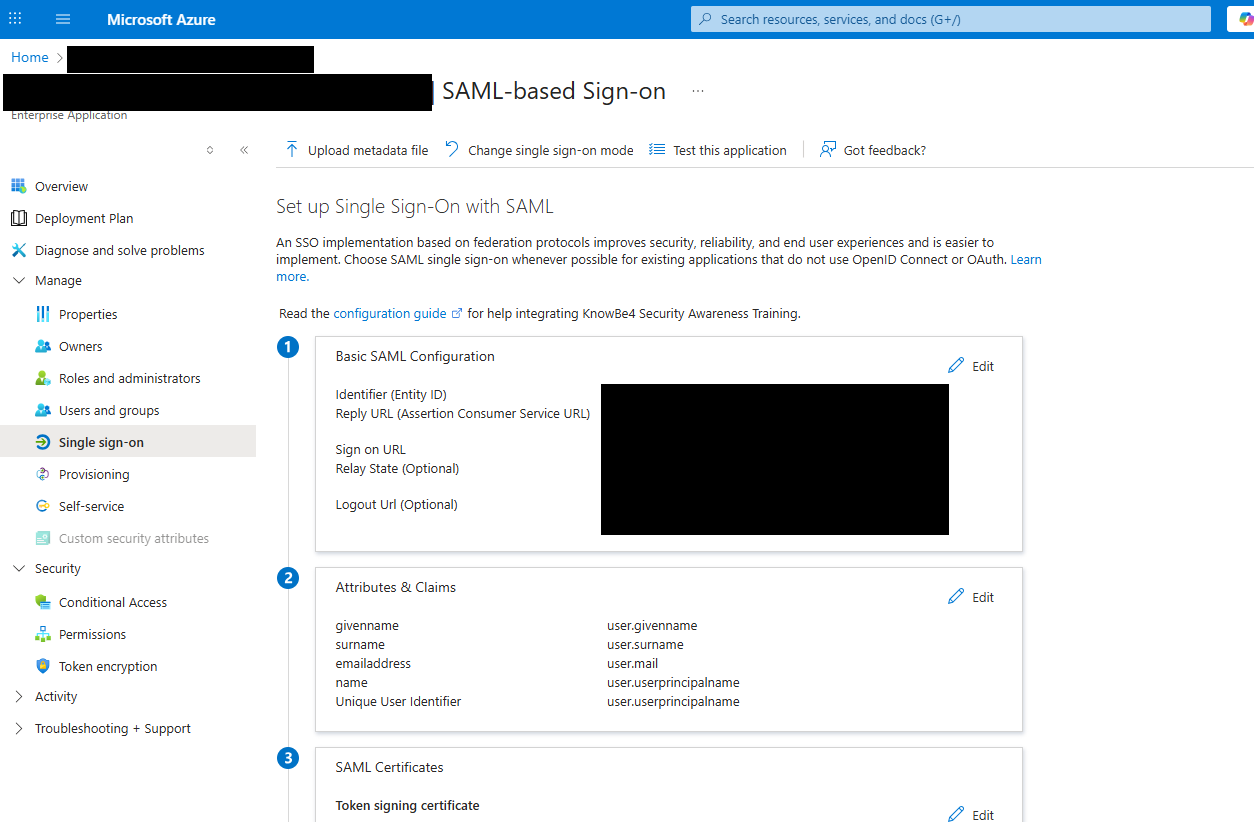The image size is (1254, 822).
Task: Click the pencil icon for SAML Certificates
Action: tap(956, 814)
